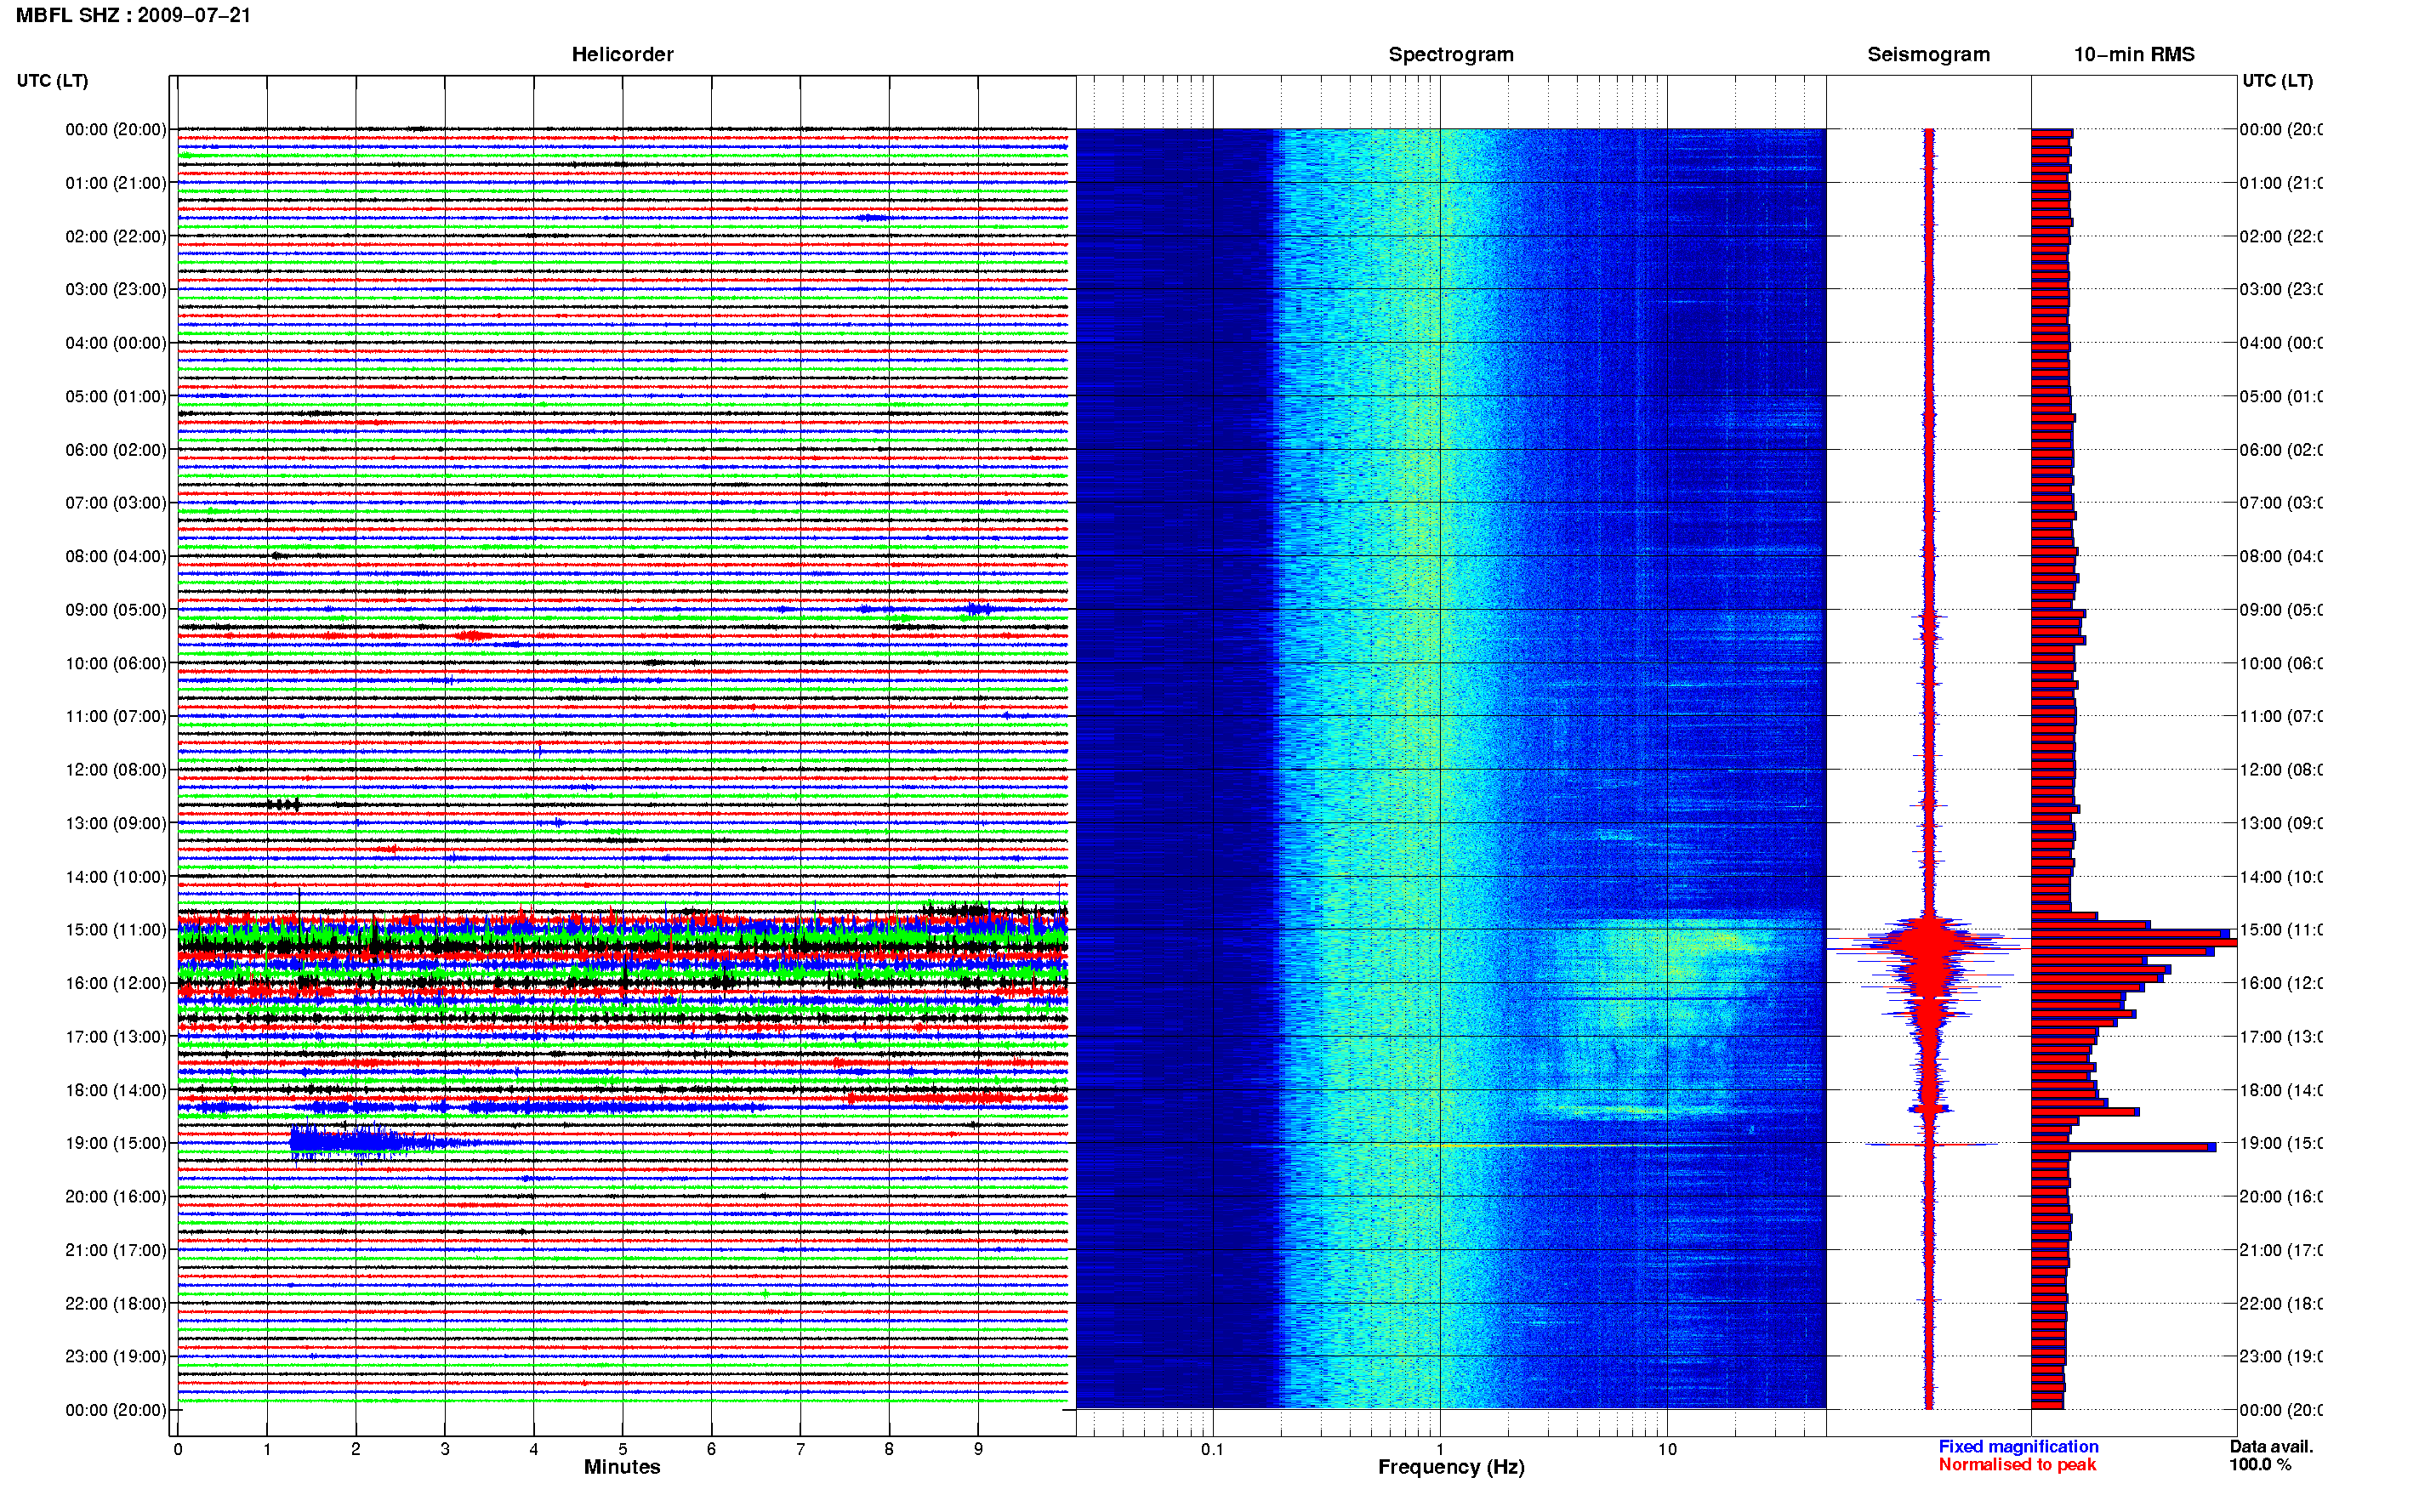The image size is (2419, 1512).
Task: Click the left 15:00 (11:00) time label
Action: tap(116, 929)
